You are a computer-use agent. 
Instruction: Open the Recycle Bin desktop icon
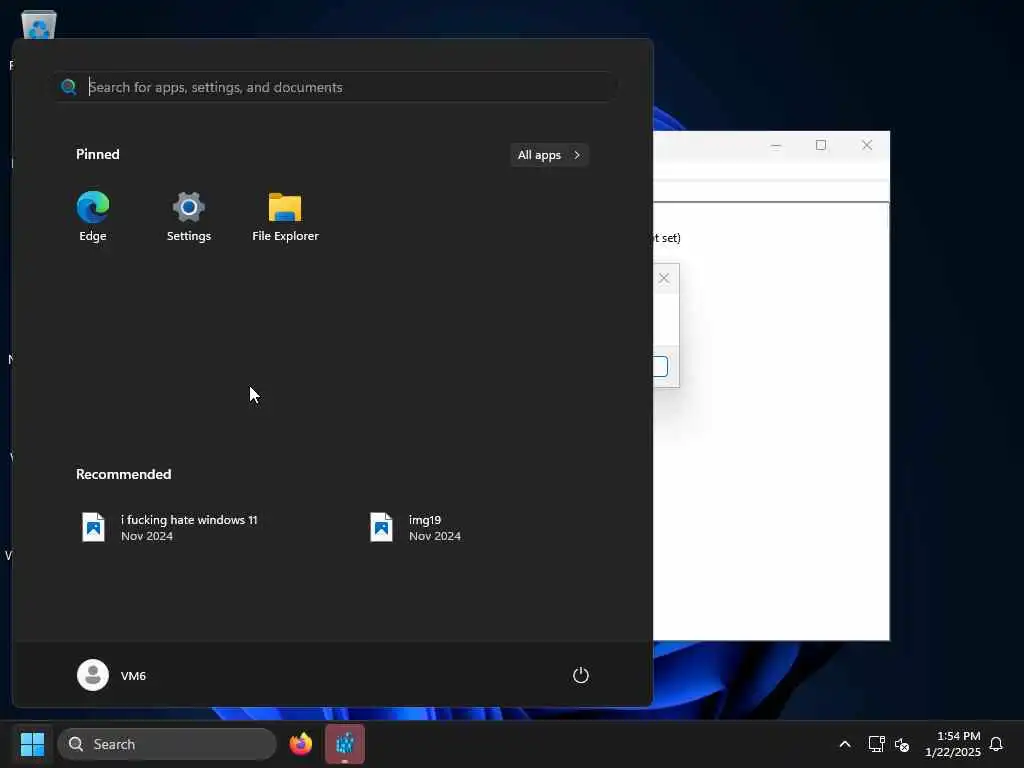pyautogui.click(x=39, y=24)
